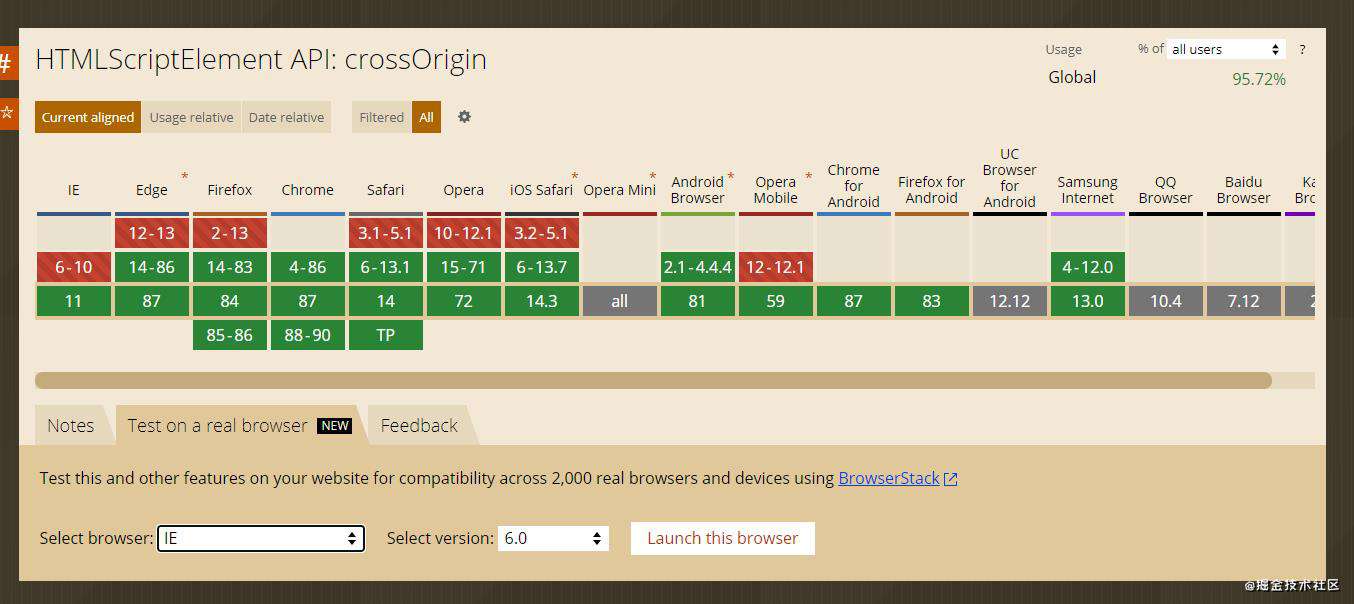Image resolution: width=1354 pixels, height=604 pixels.
Task: Click the Chrome column header
Action: pos(308,190)
